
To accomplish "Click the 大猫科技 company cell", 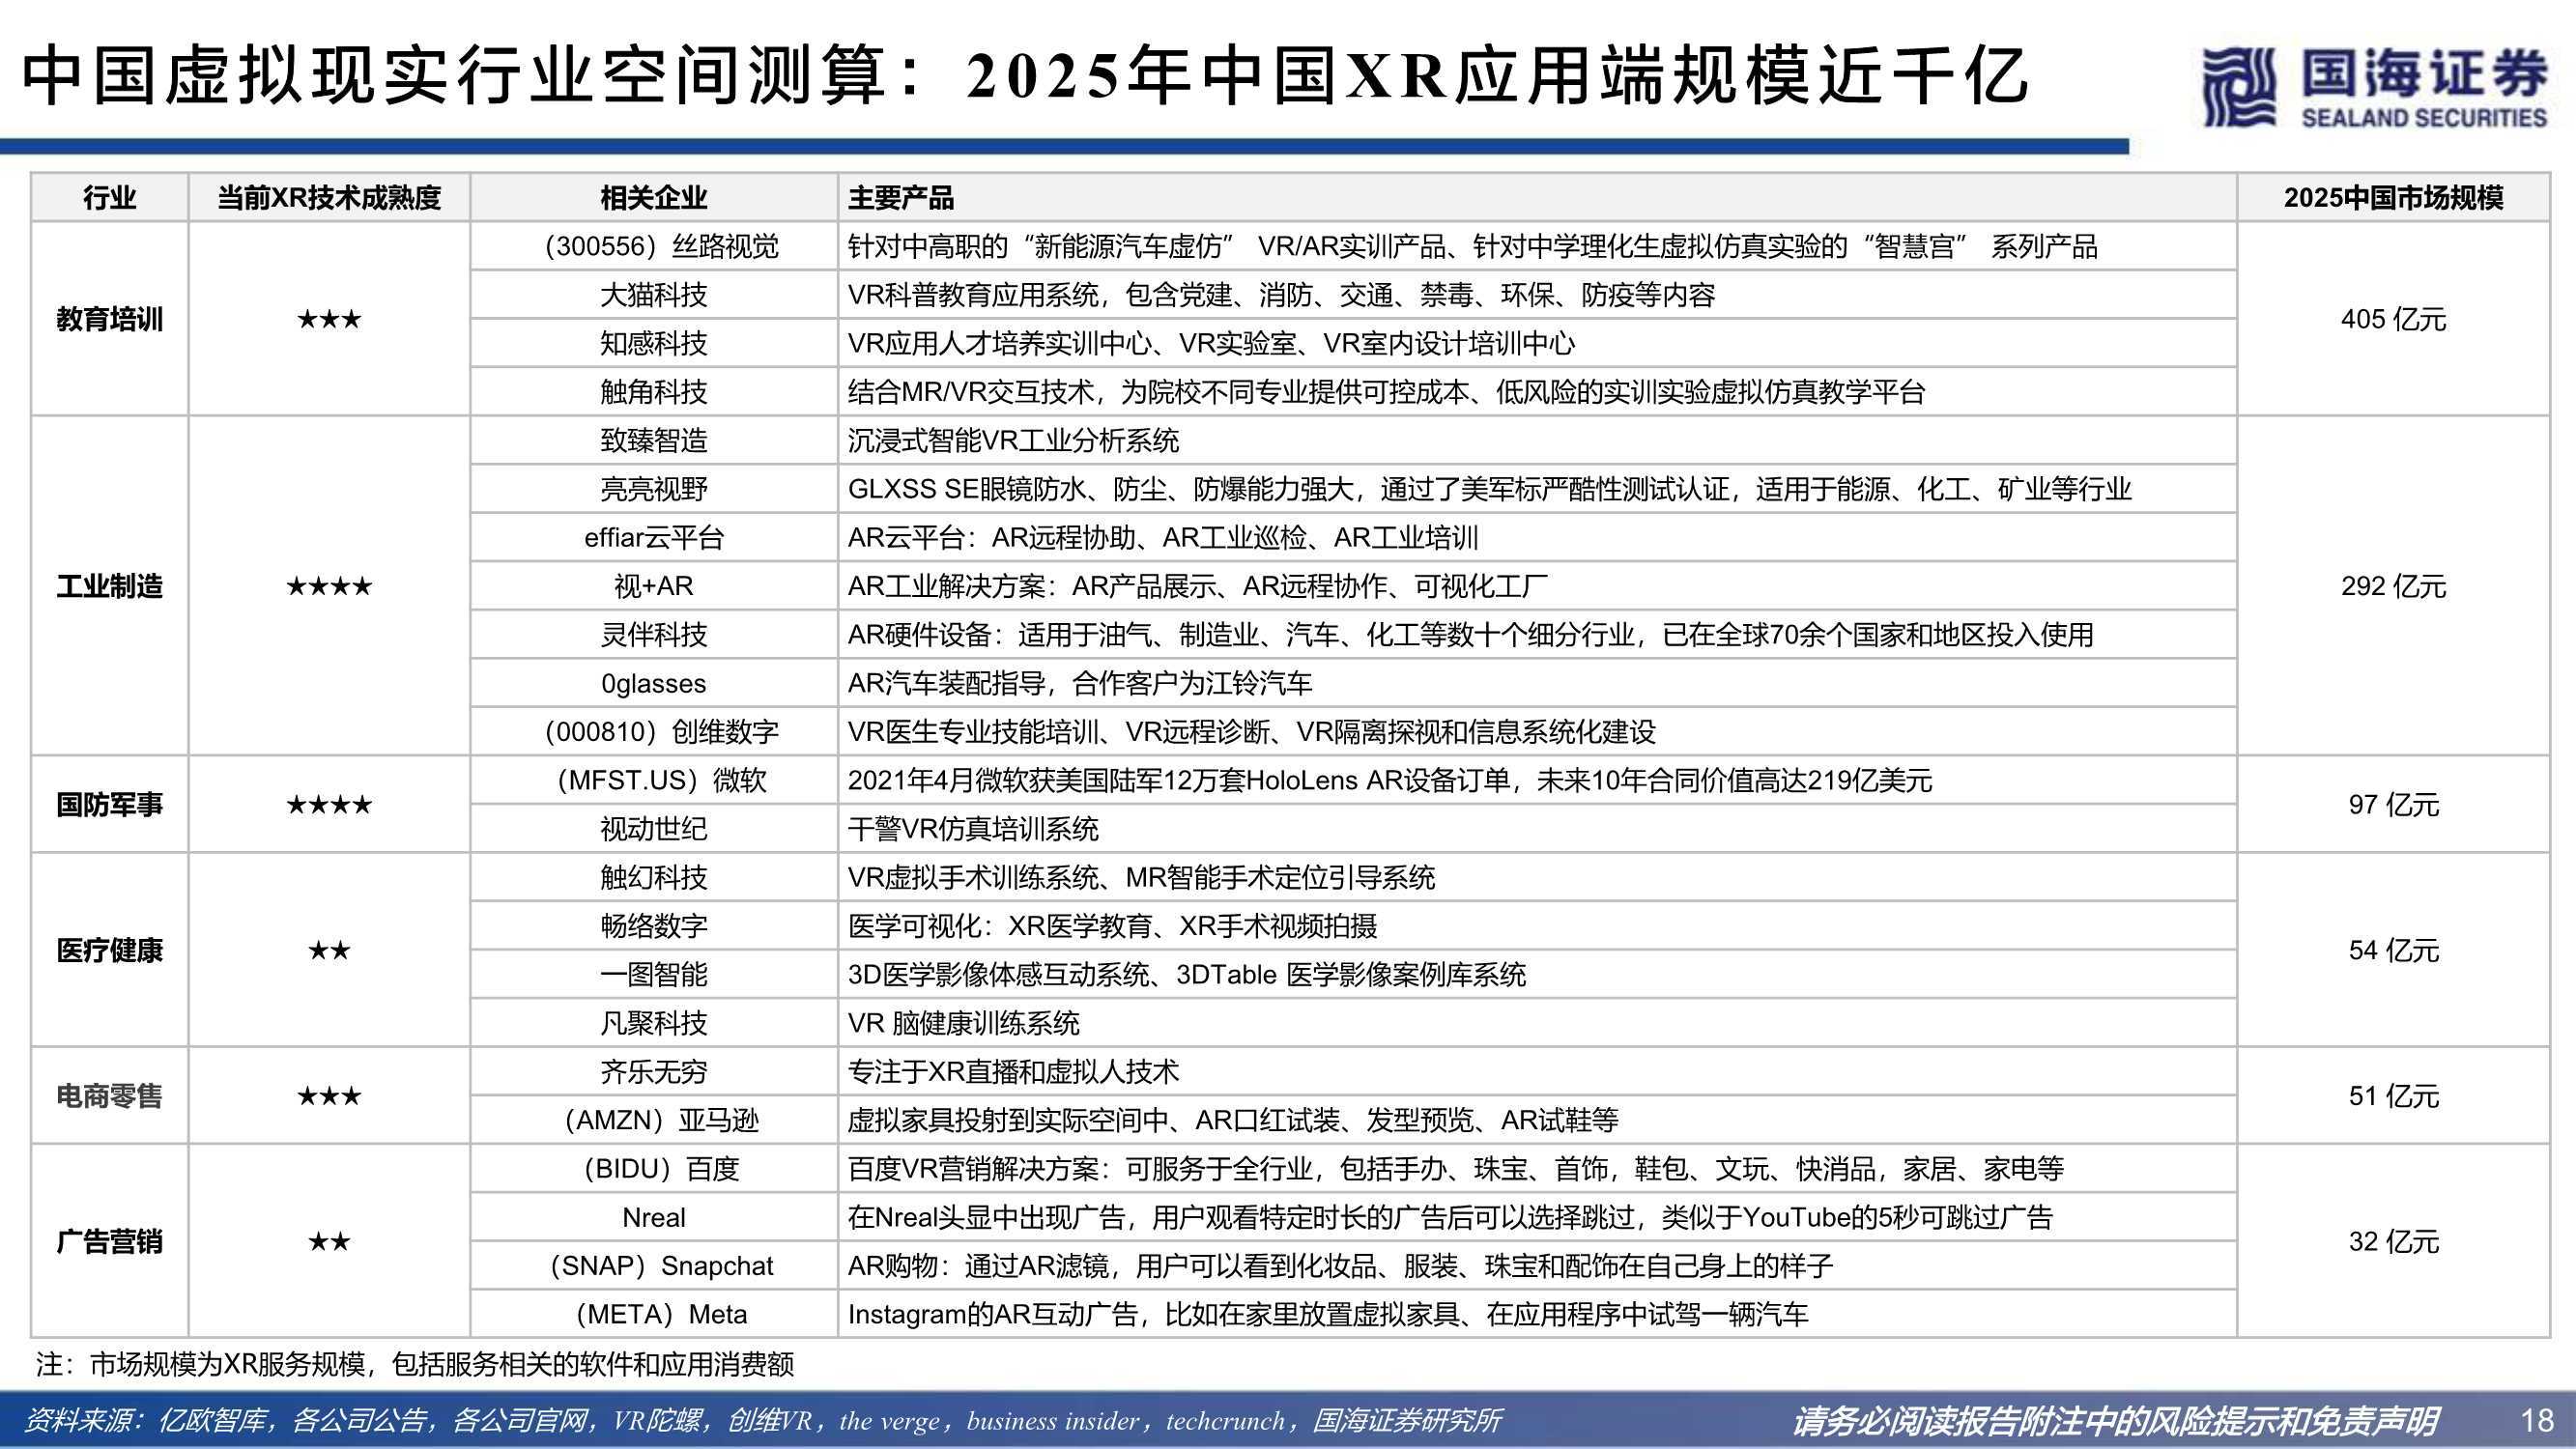I will coord(653,295).
